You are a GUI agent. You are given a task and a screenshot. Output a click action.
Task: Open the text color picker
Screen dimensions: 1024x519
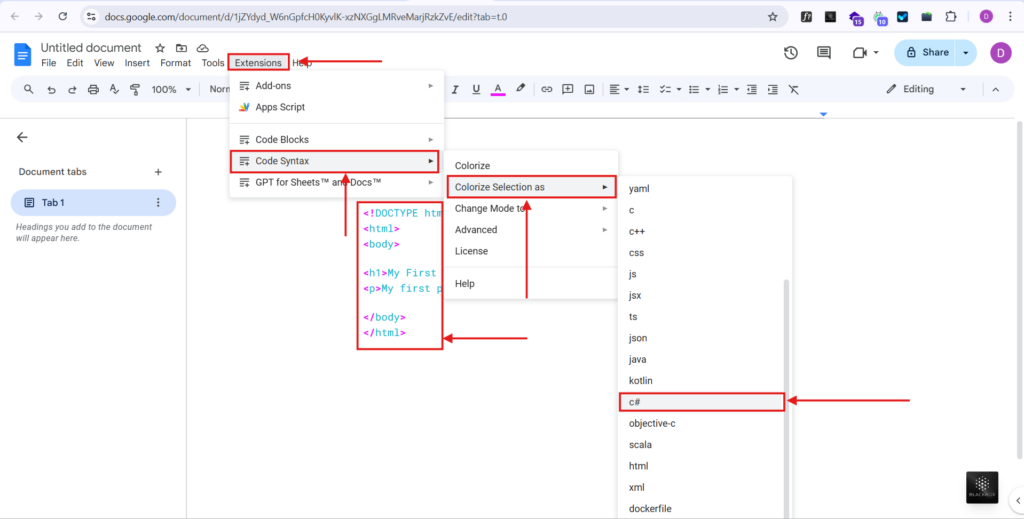(498, 89)
